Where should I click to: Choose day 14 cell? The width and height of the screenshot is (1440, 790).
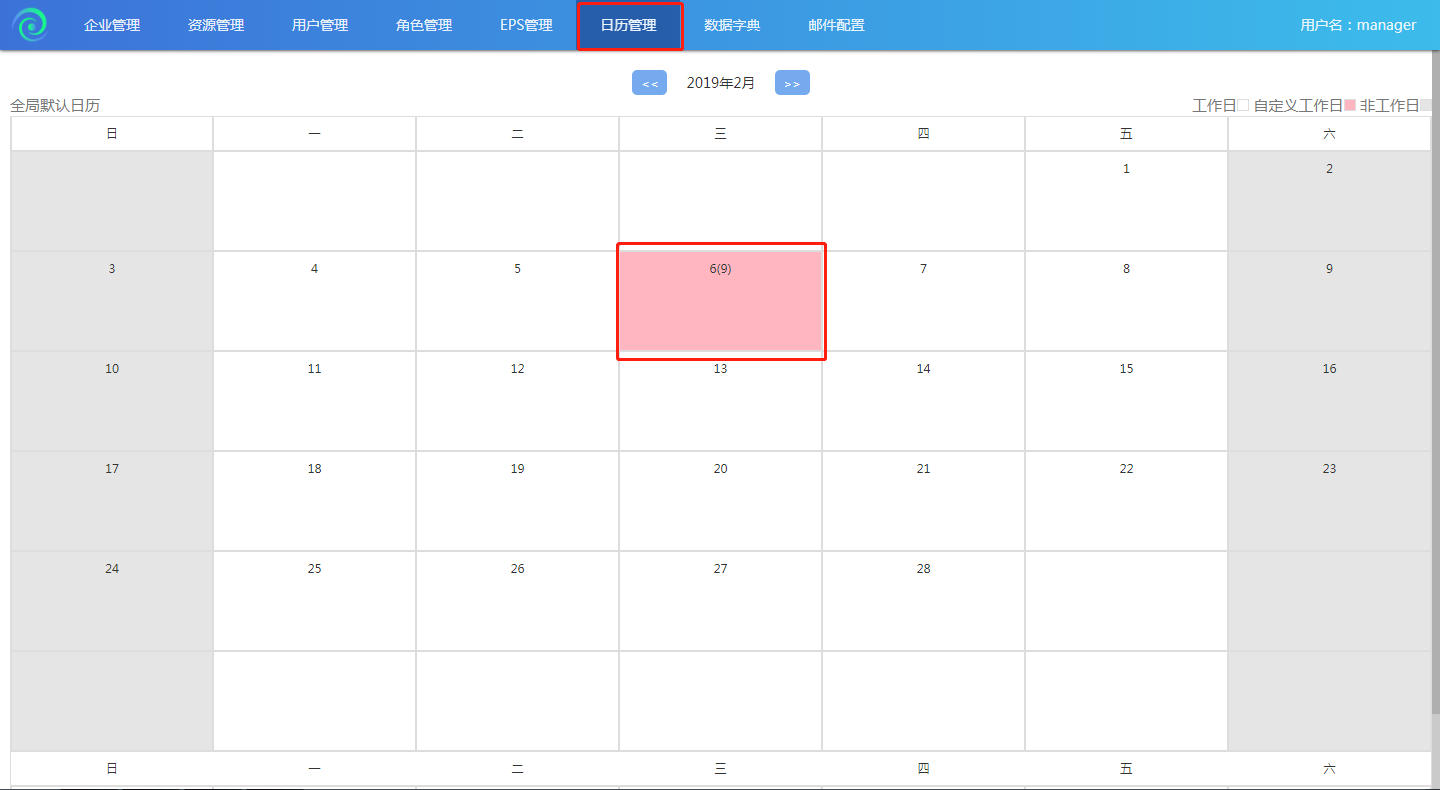923,401
